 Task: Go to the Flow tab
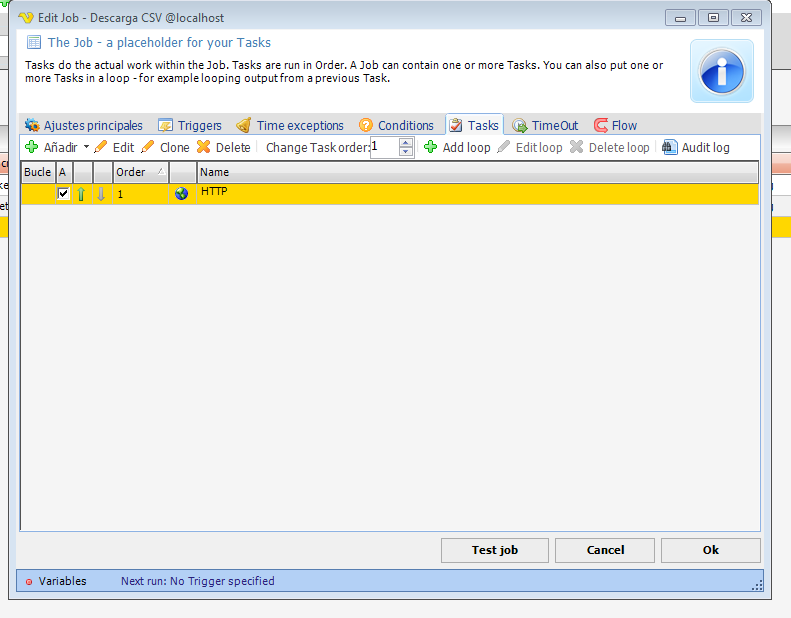click(615, 125)
